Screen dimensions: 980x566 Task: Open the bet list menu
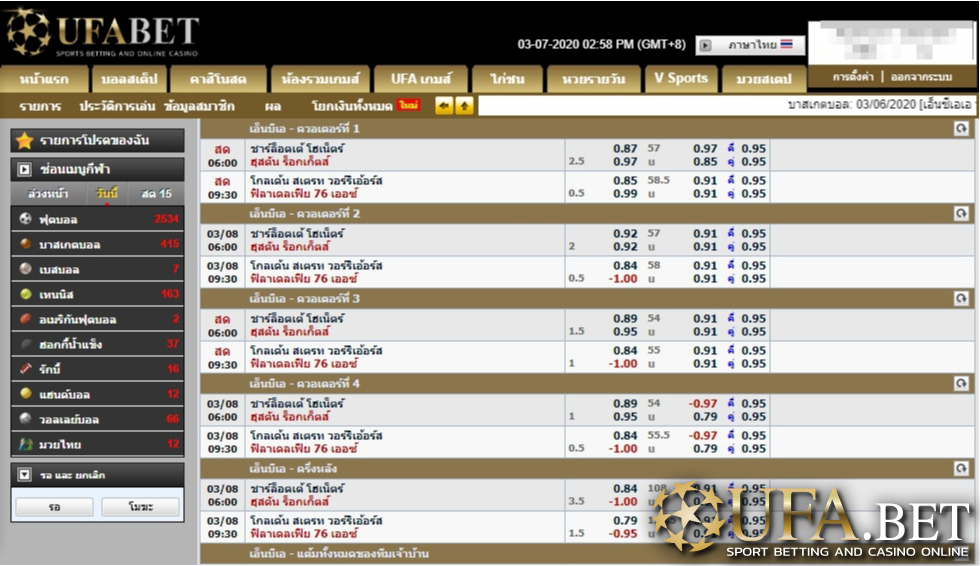coord(40,106)
